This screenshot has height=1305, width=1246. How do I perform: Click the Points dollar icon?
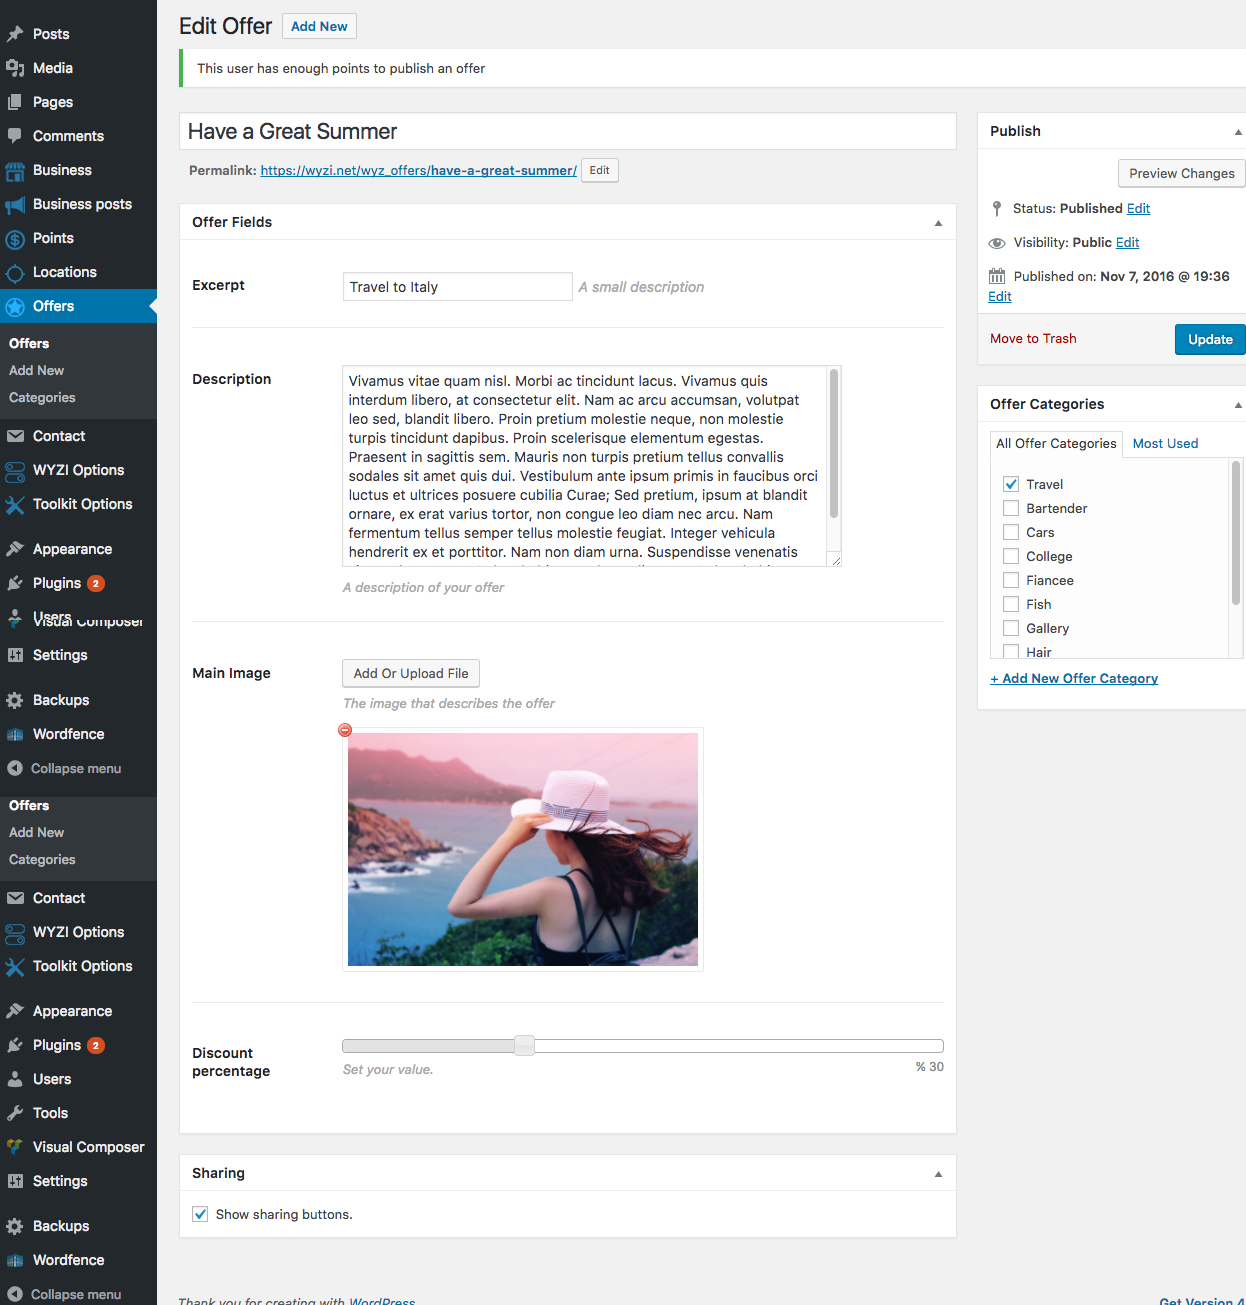click(15, 238)
